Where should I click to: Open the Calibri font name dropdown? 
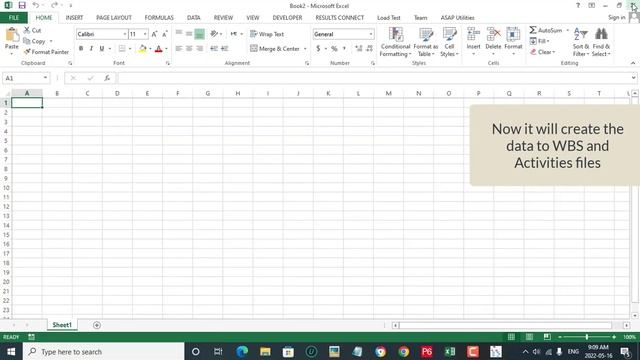(124, 34)
